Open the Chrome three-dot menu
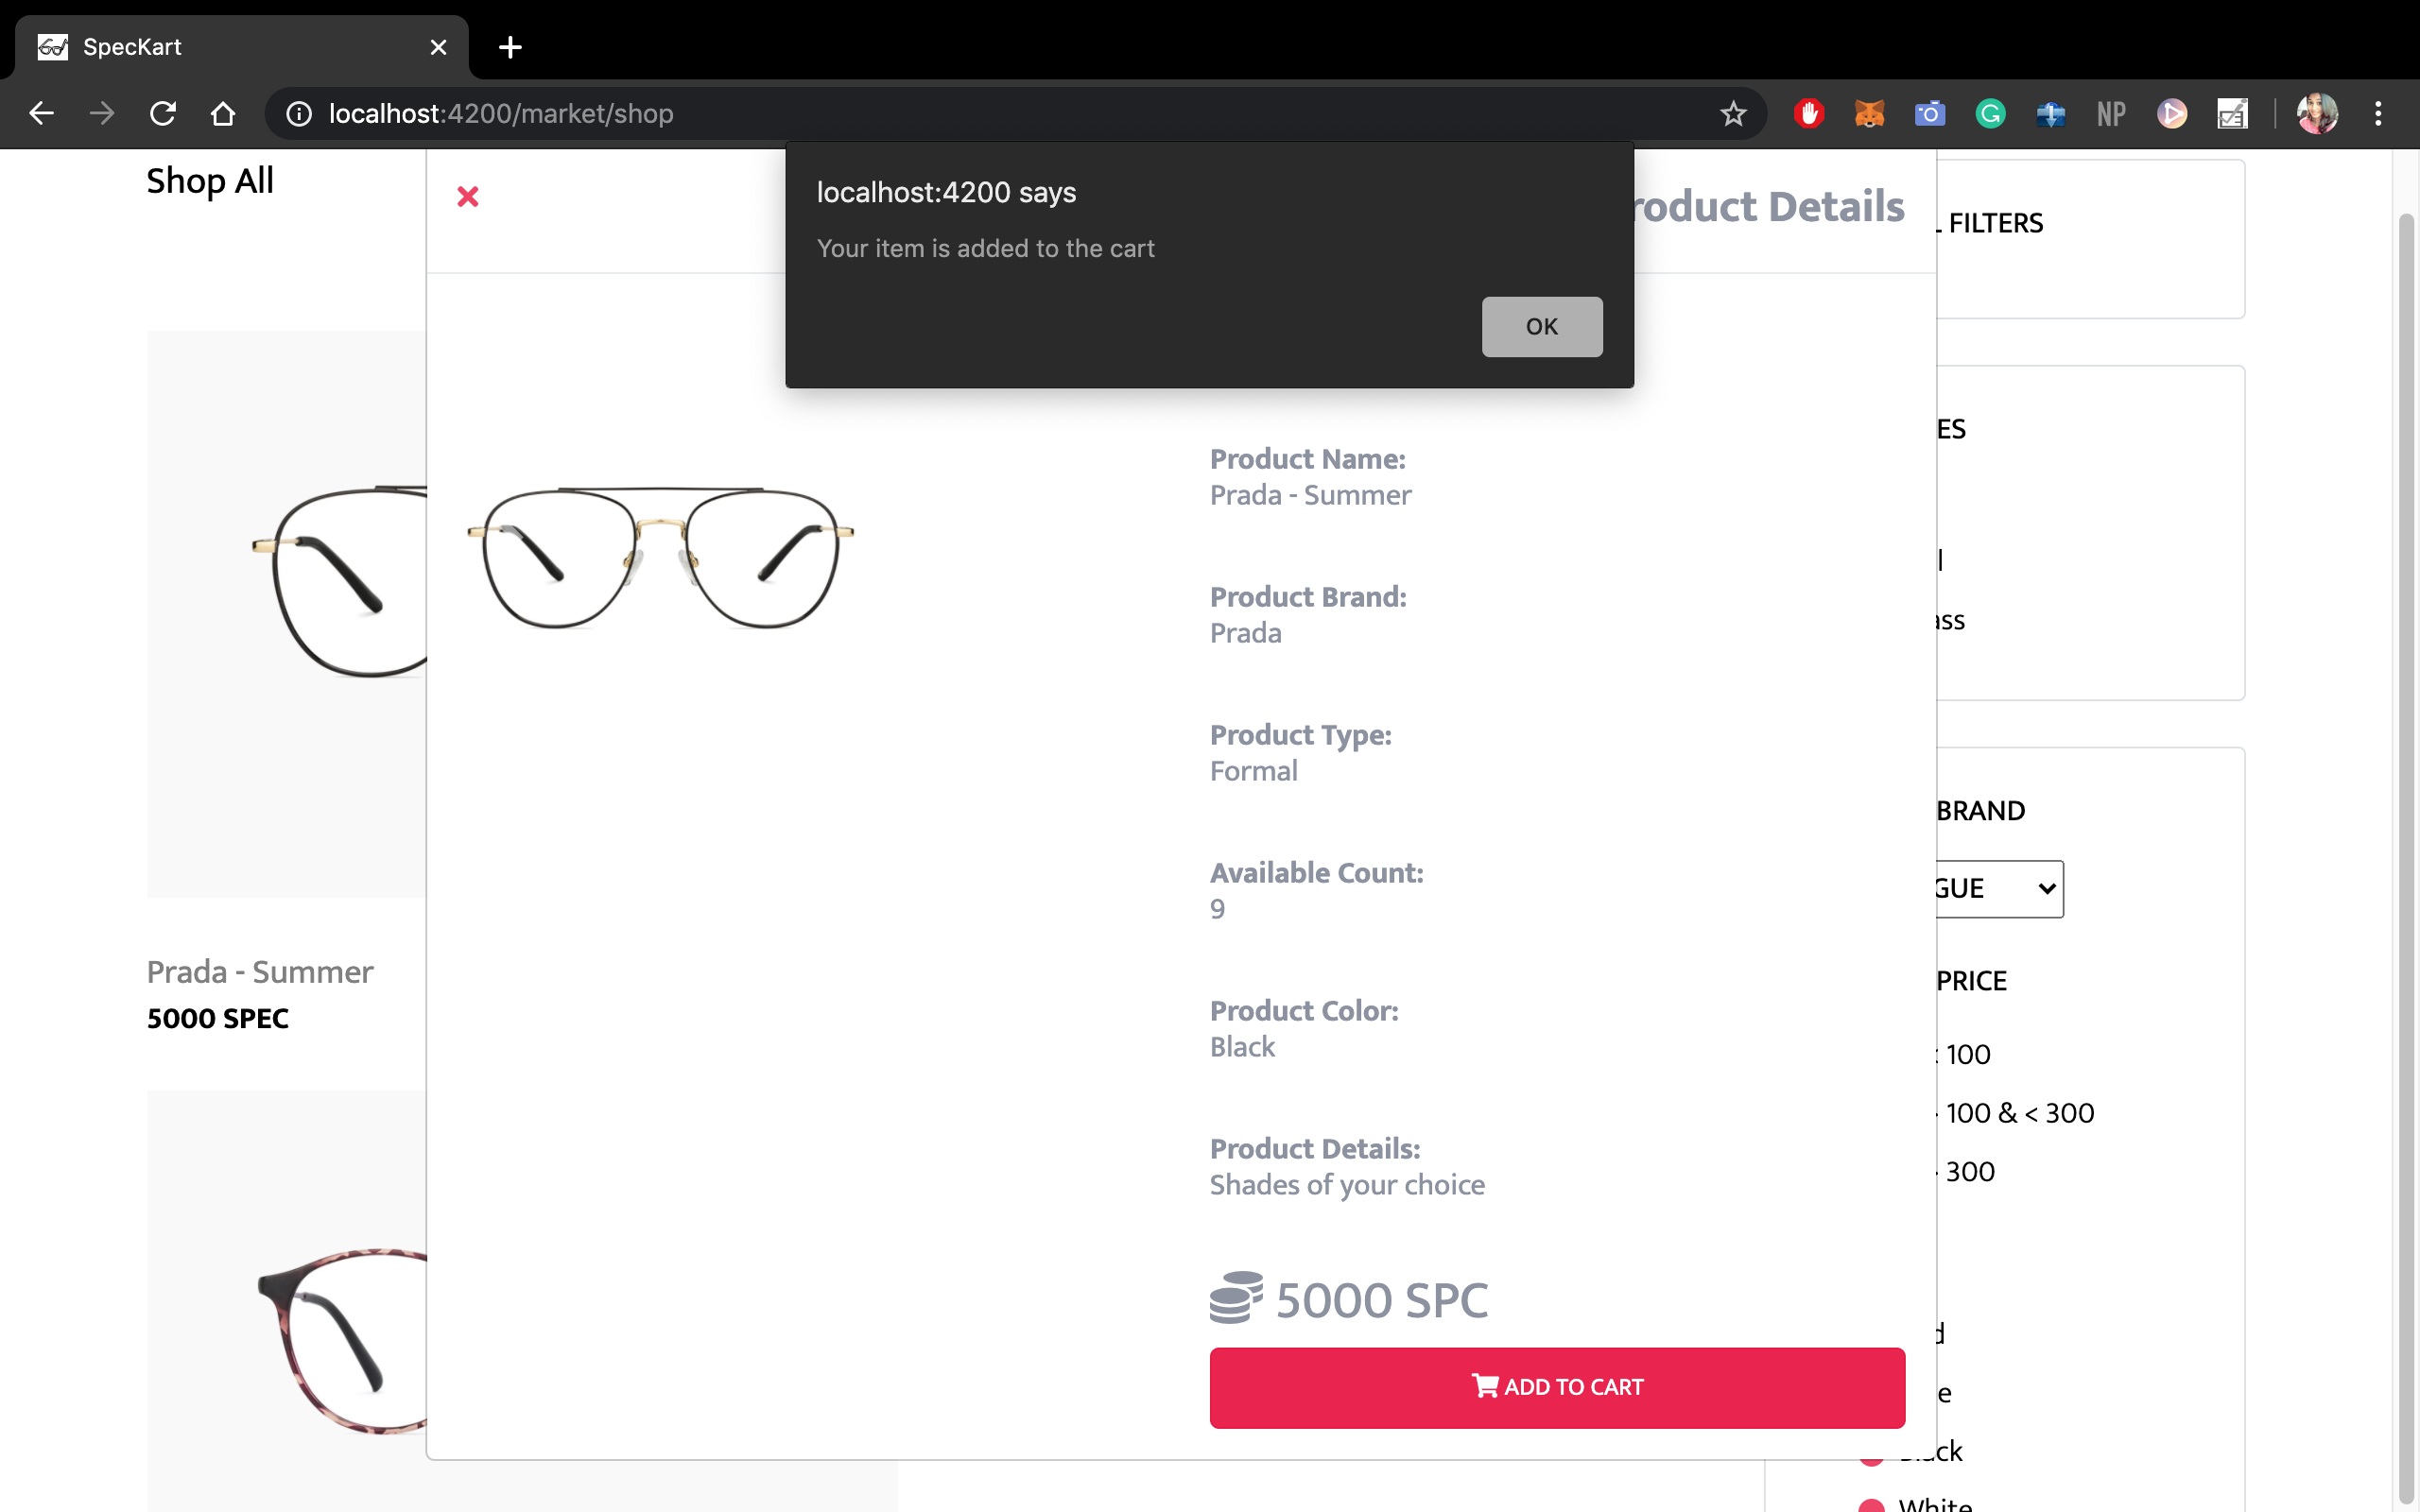2420x1512 pixels. pos(2378,114)
